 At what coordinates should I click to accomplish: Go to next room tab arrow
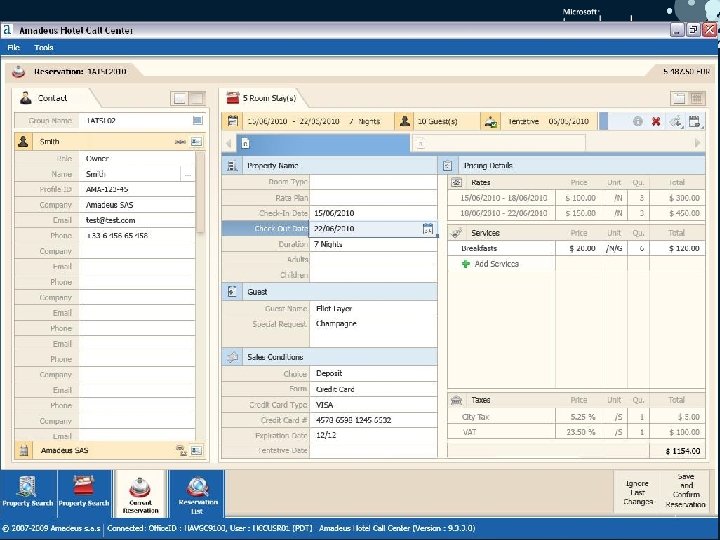click(698, 143)
